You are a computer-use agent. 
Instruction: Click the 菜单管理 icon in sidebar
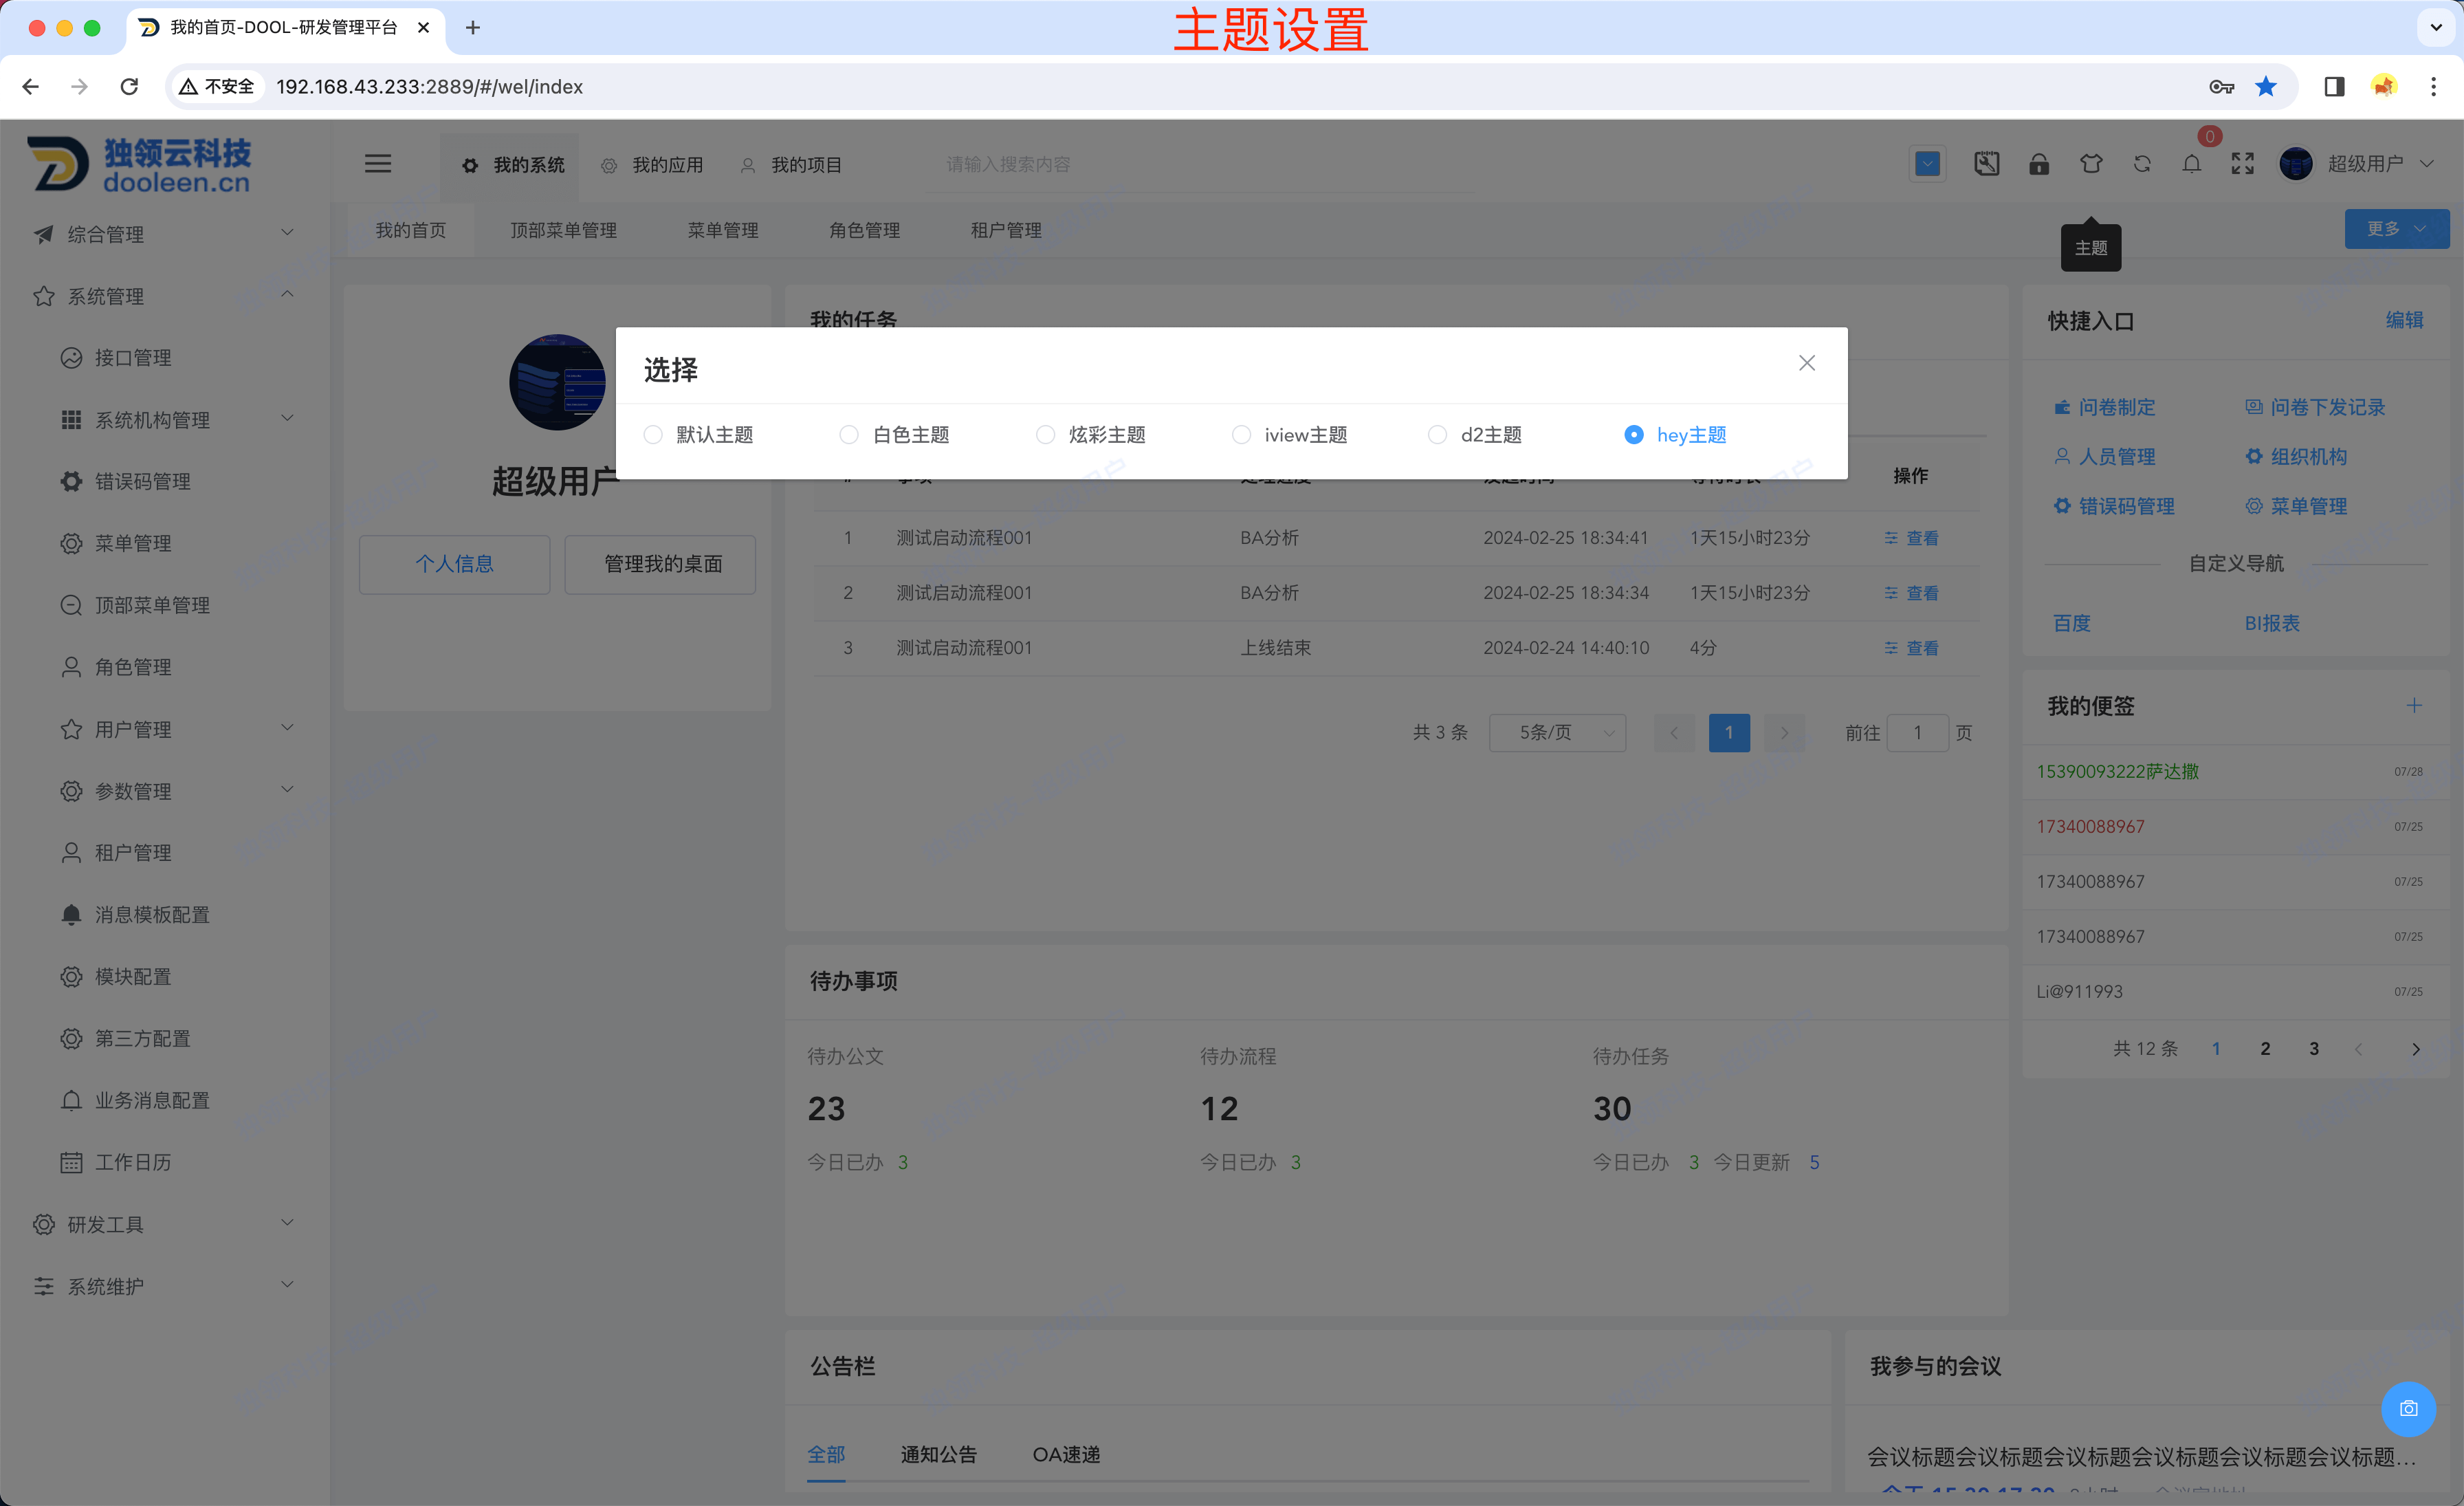click(x=71, y=543)
